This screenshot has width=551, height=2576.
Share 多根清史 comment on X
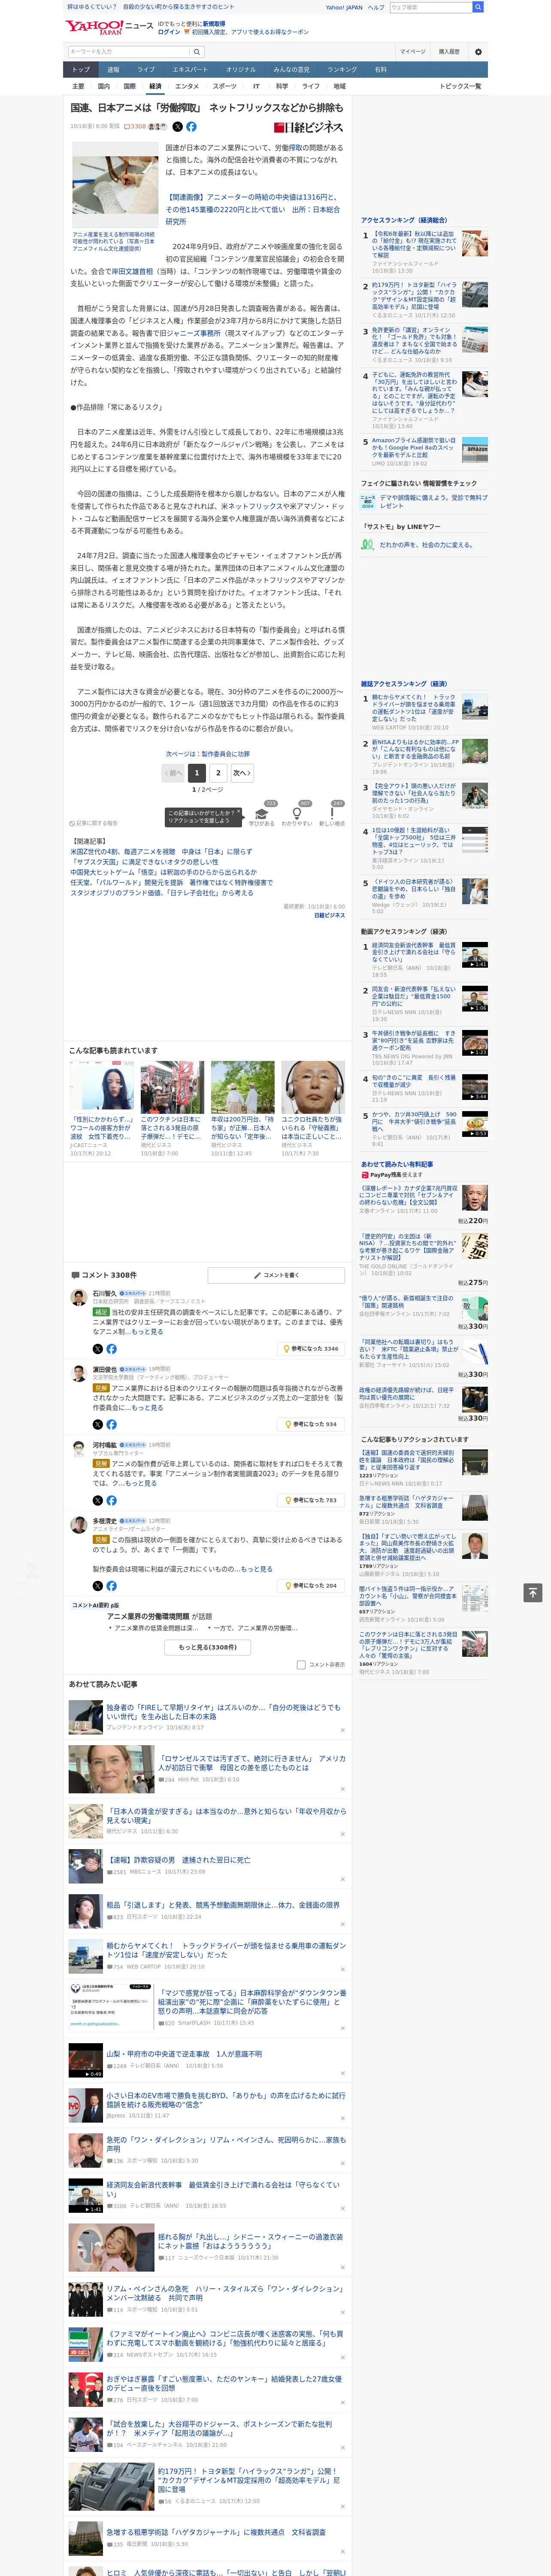[x=98, y=1586]
